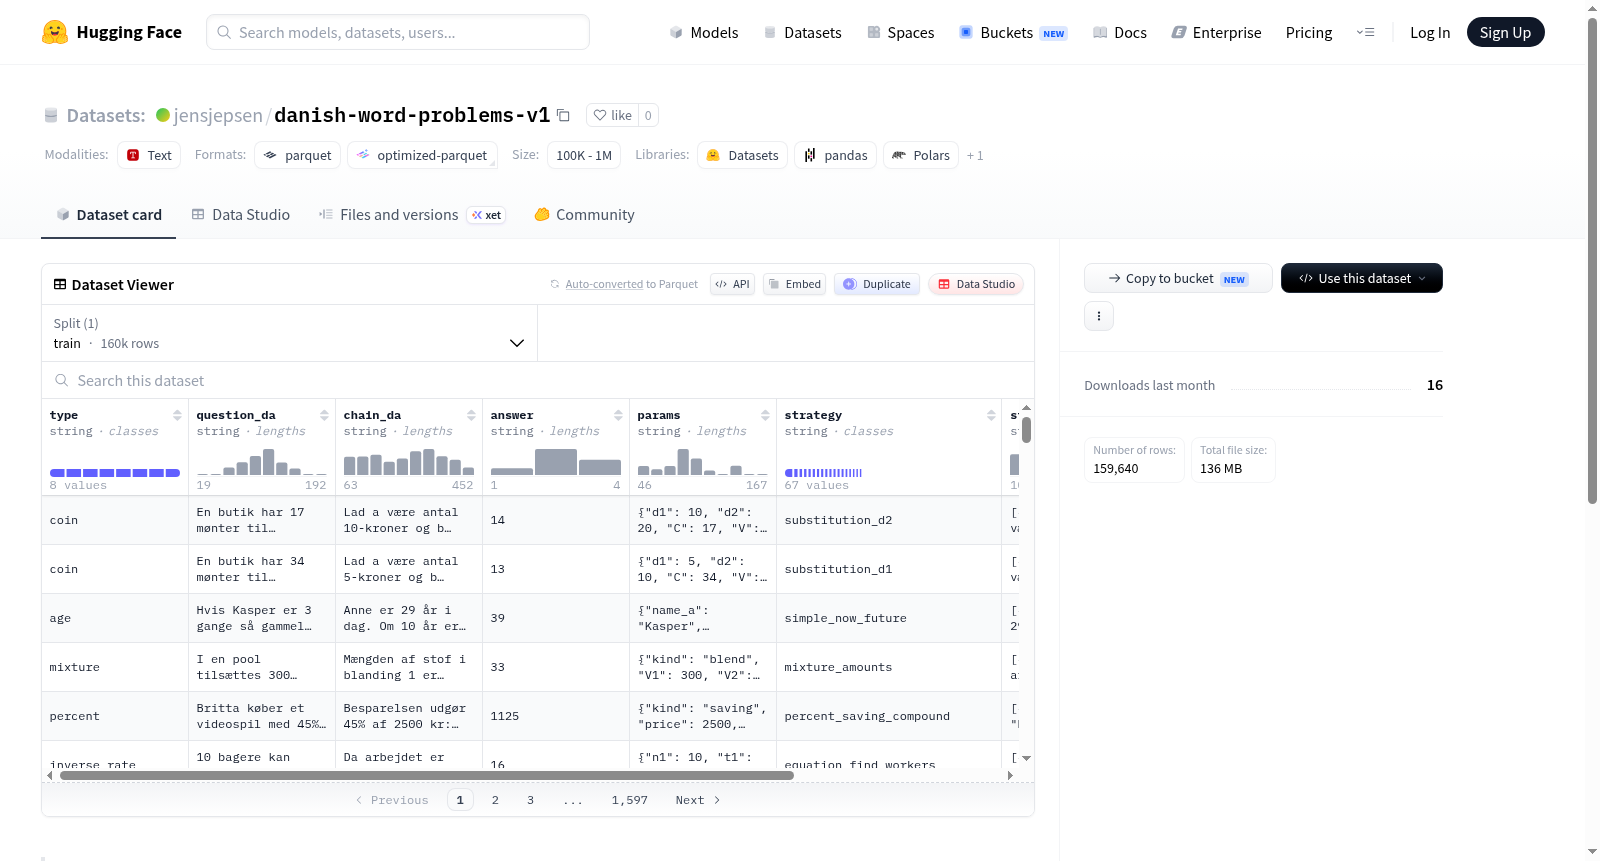Viewport: 1600px width, 861px height.
Task: Sort the type column
Action: click(x=177, y=415)
